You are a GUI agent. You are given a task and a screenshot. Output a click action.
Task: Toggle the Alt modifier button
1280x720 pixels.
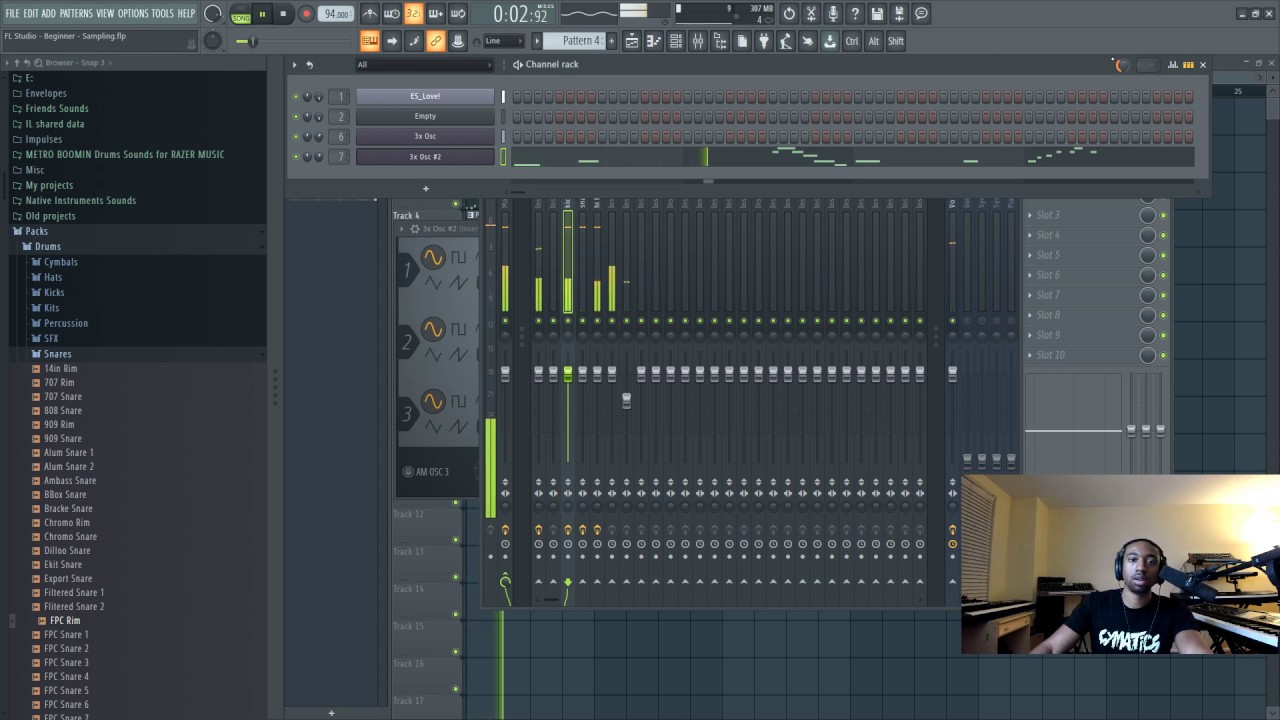coord(873,41)
